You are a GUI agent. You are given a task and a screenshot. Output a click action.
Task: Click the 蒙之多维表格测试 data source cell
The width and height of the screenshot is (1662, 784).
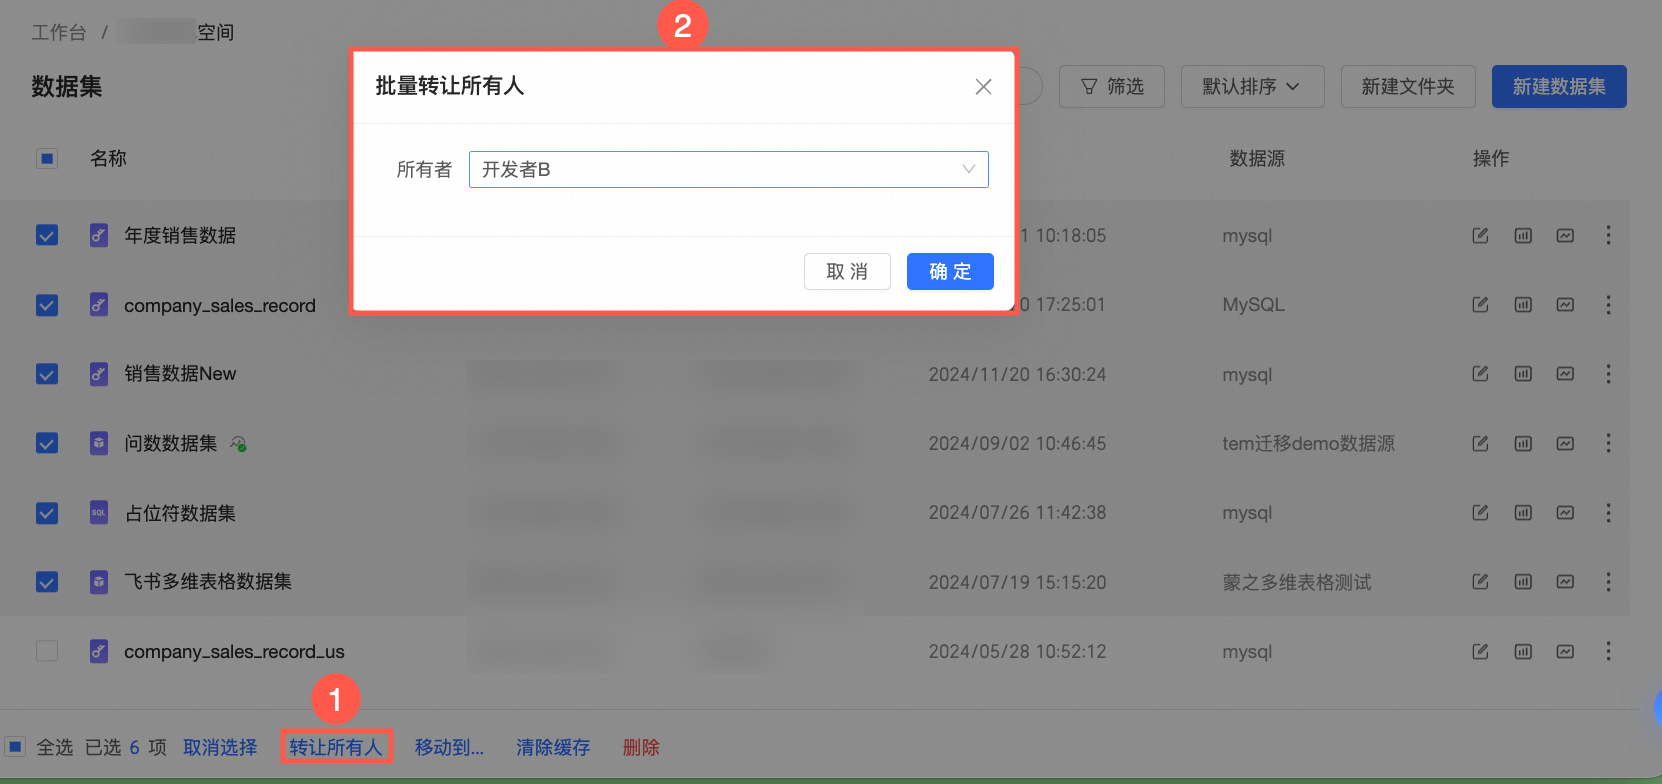coord(1297,582)
